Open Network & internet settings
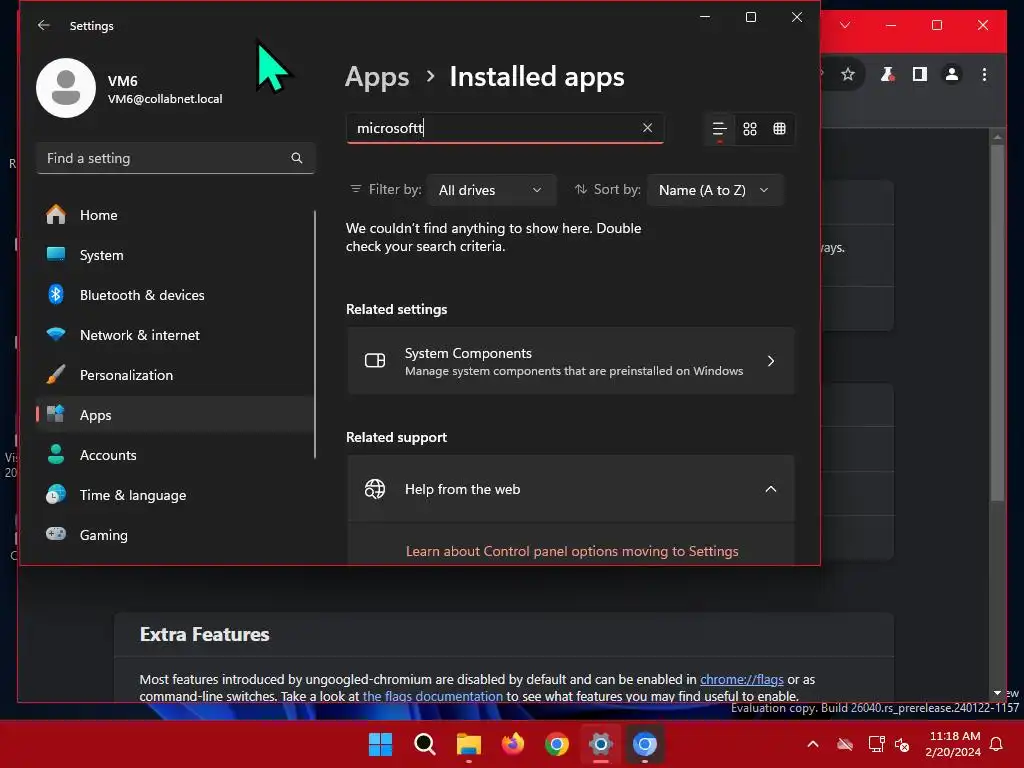The image size is (1024, 768). point(175,335)
